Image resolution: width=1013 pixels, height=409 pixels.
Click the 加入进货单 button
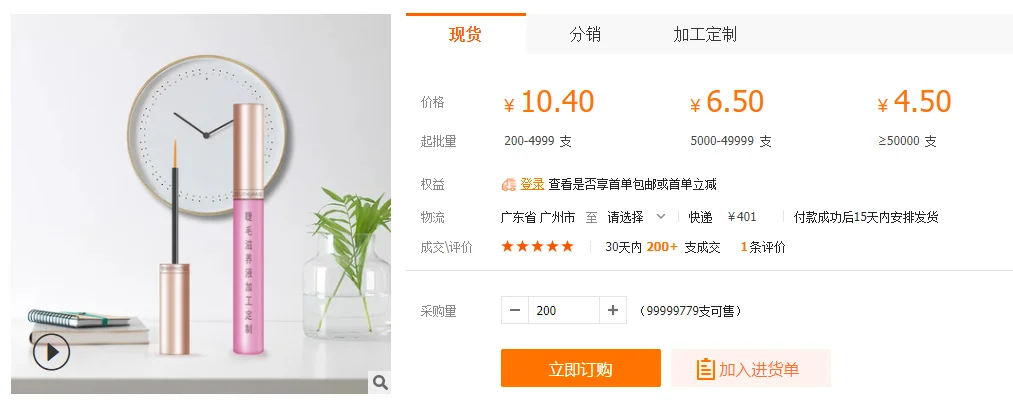[x=751, y=368]
